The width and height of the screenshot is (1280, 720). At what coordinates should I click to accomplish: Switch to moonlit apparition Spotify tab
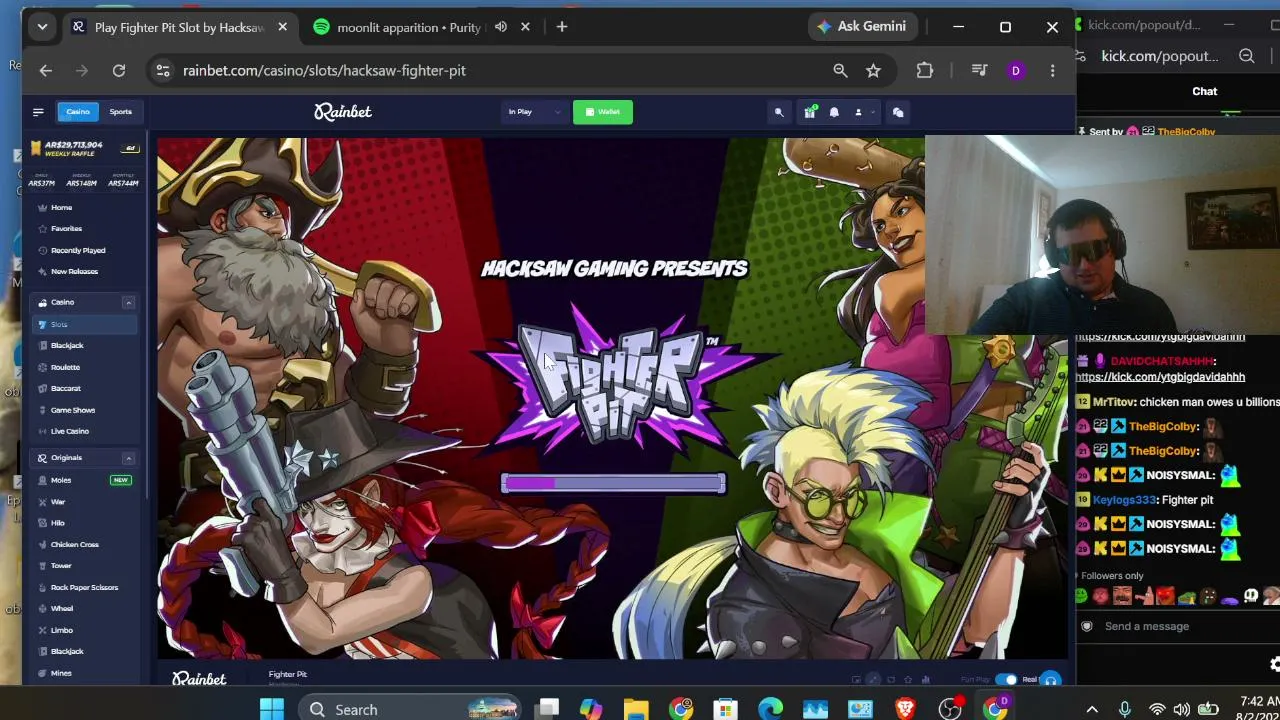(x=409, y=27)
